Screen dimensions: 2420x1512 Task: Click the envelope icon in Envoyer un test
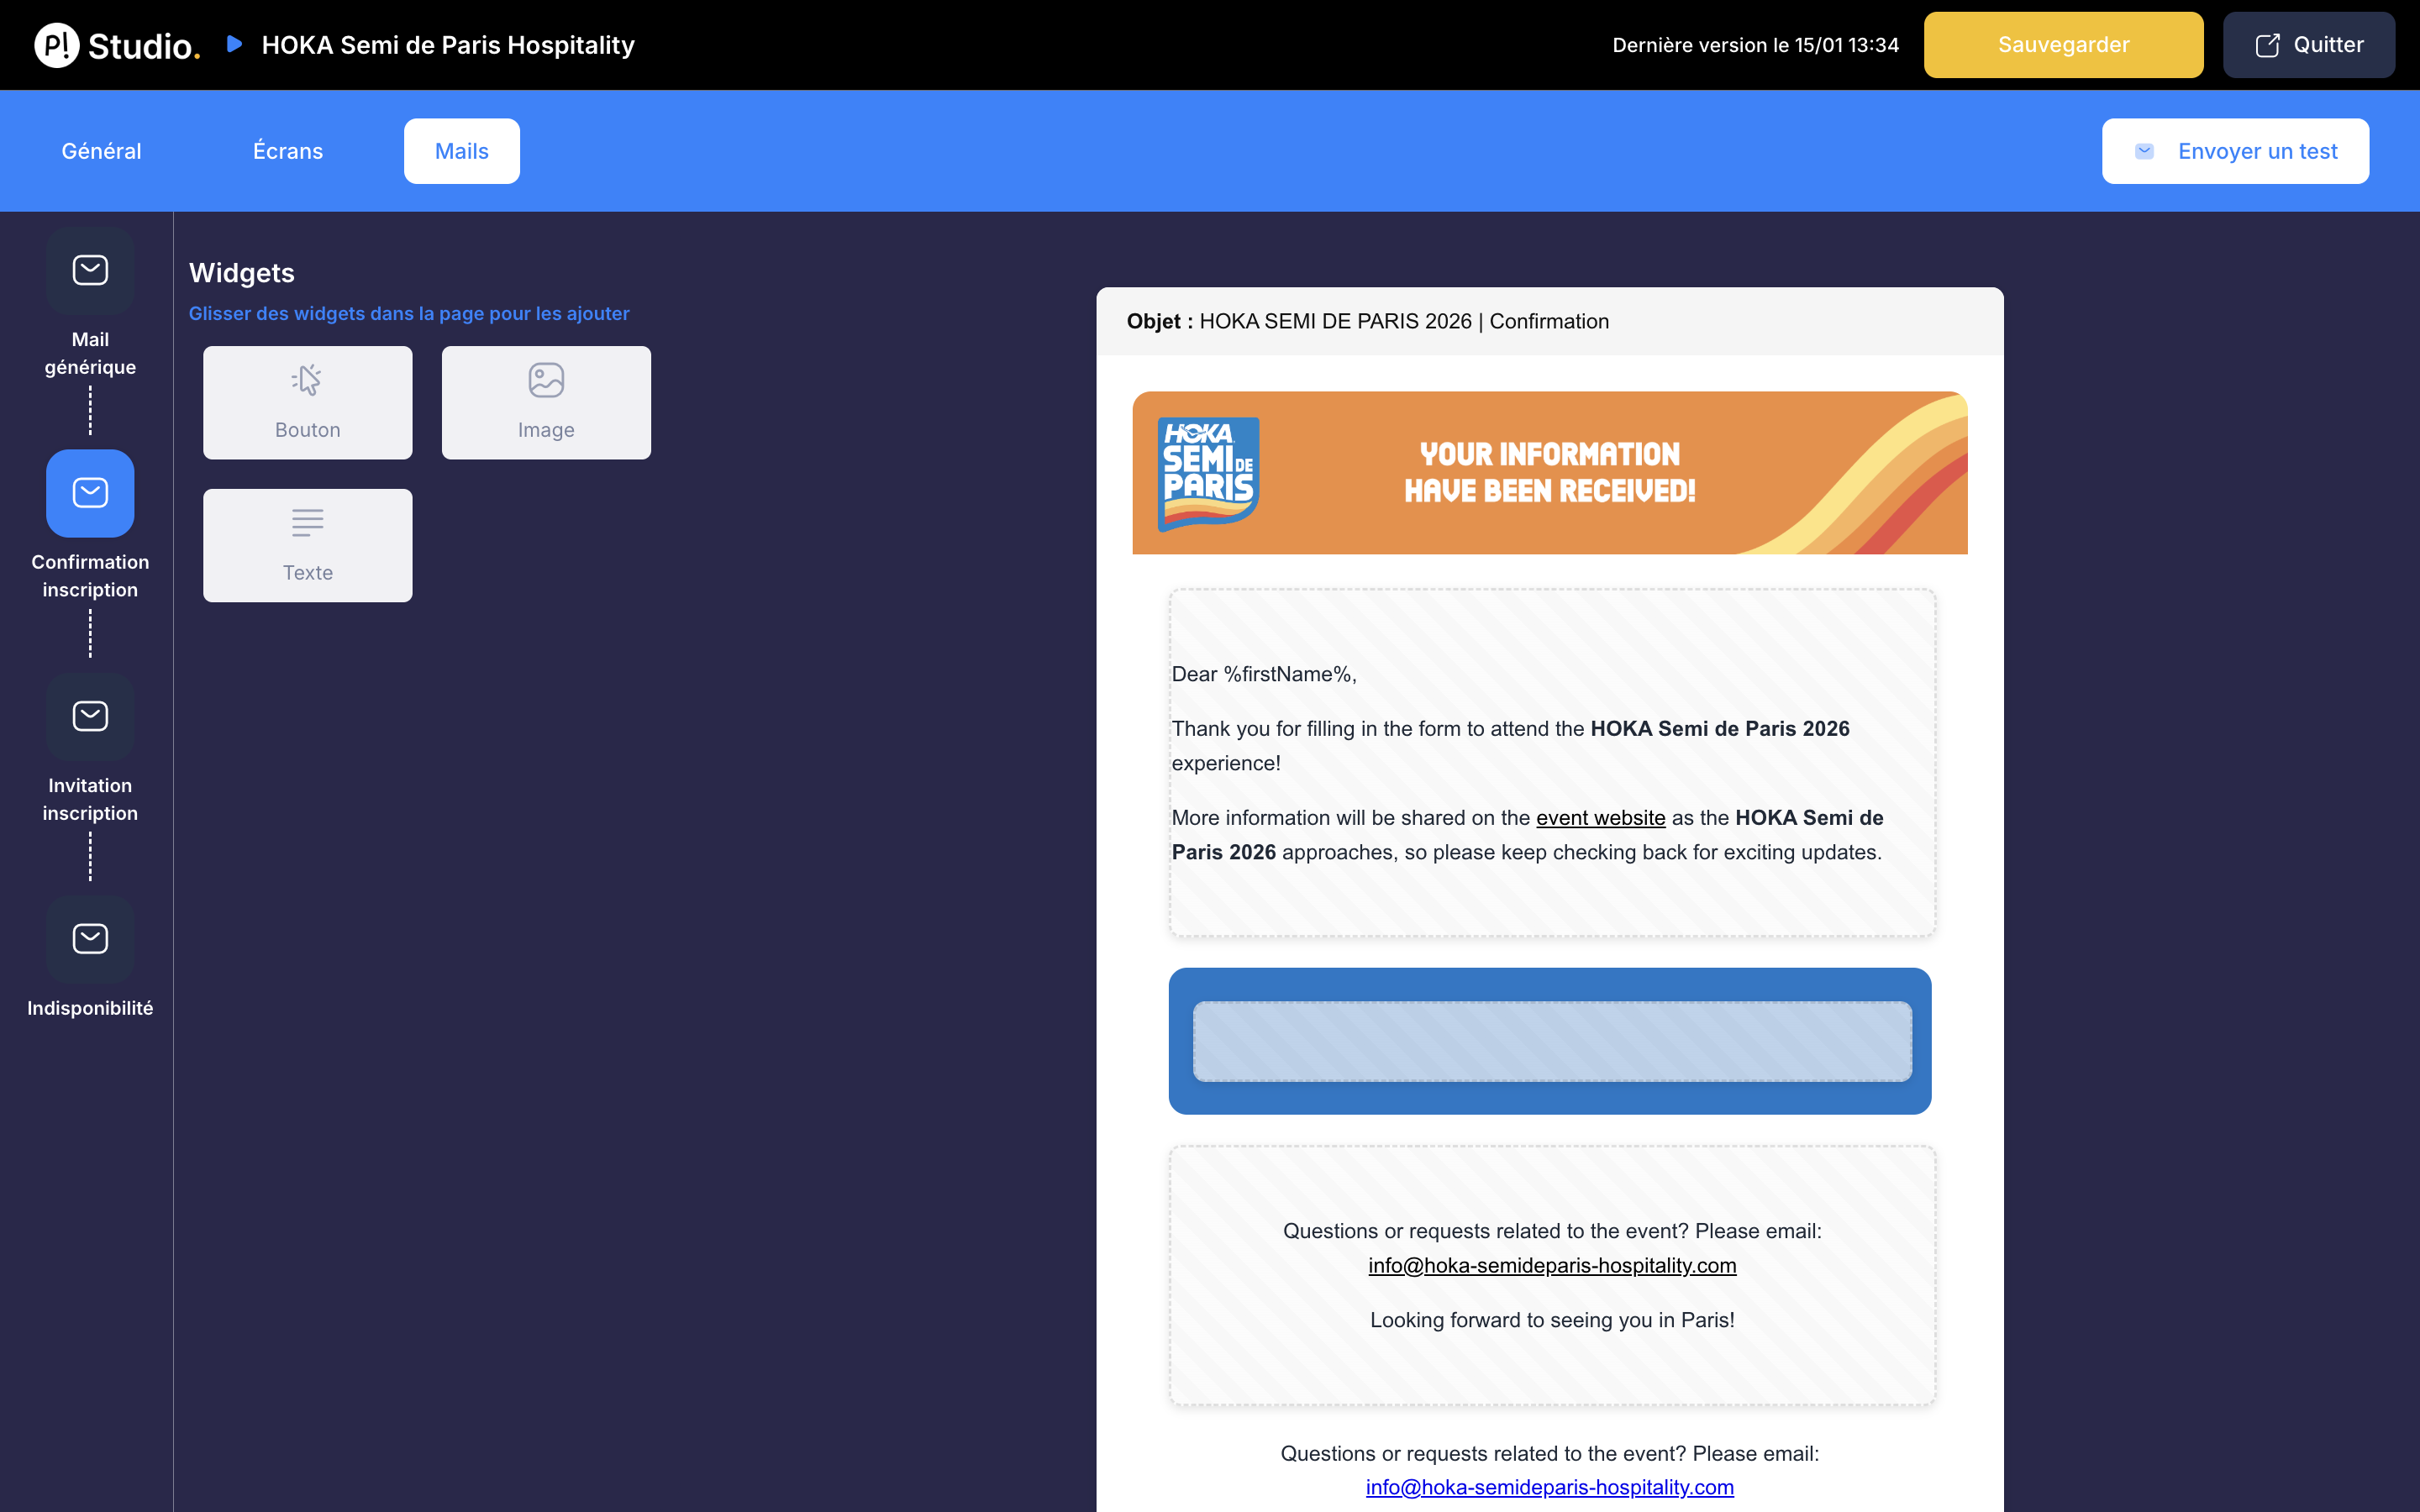pos(2144,151)
